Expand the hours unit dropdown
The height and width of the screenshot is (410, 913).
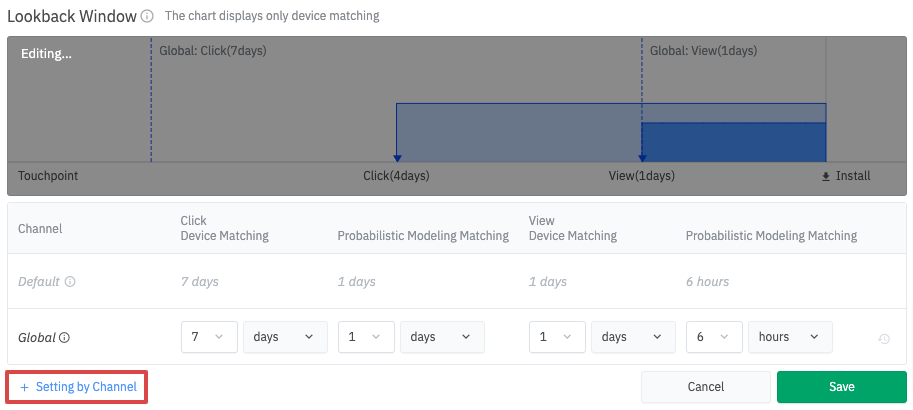[x=790, y=337]
